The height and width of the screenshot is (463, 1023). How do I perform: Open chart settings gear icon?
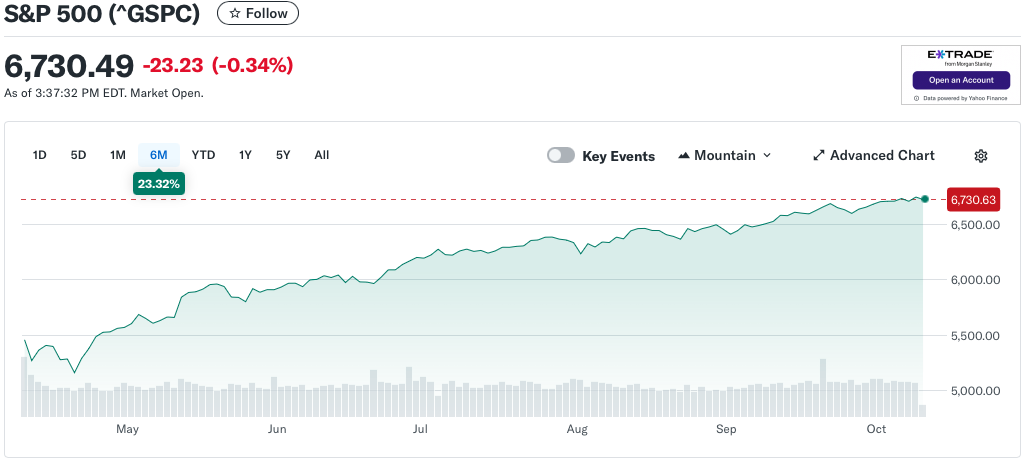(981, 156)
